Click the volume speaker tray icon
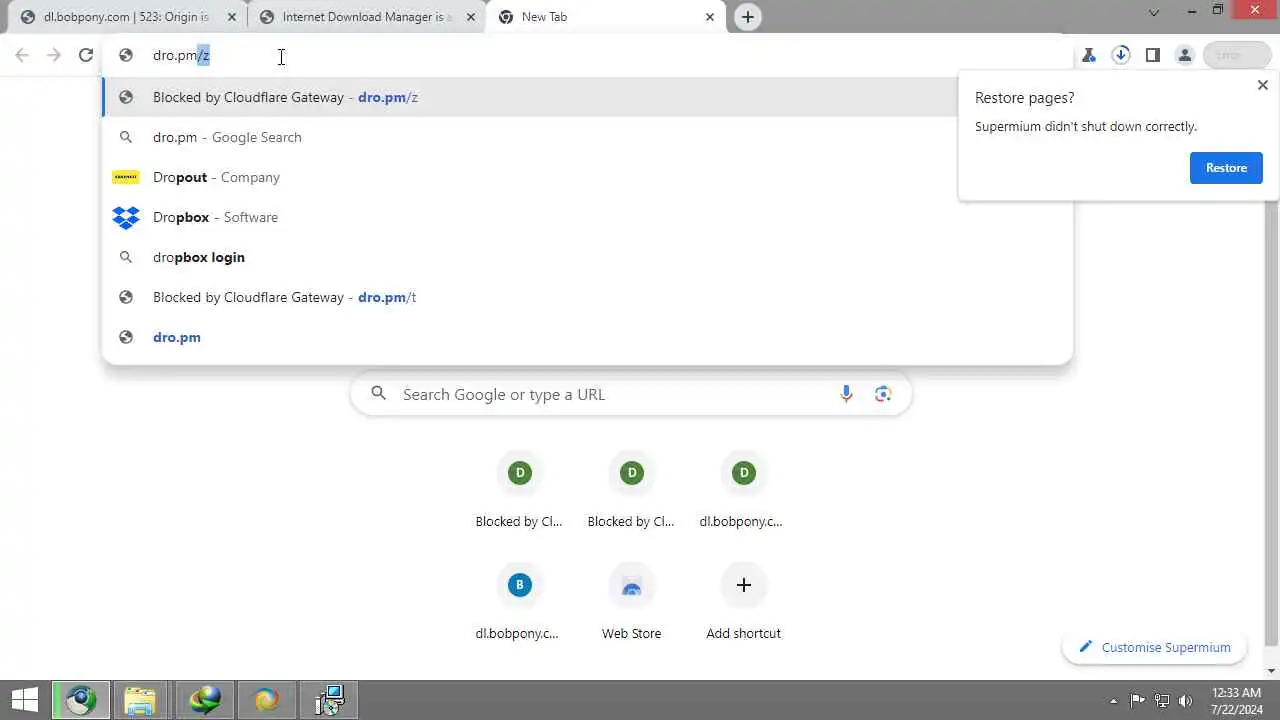 coord(1186,701)
